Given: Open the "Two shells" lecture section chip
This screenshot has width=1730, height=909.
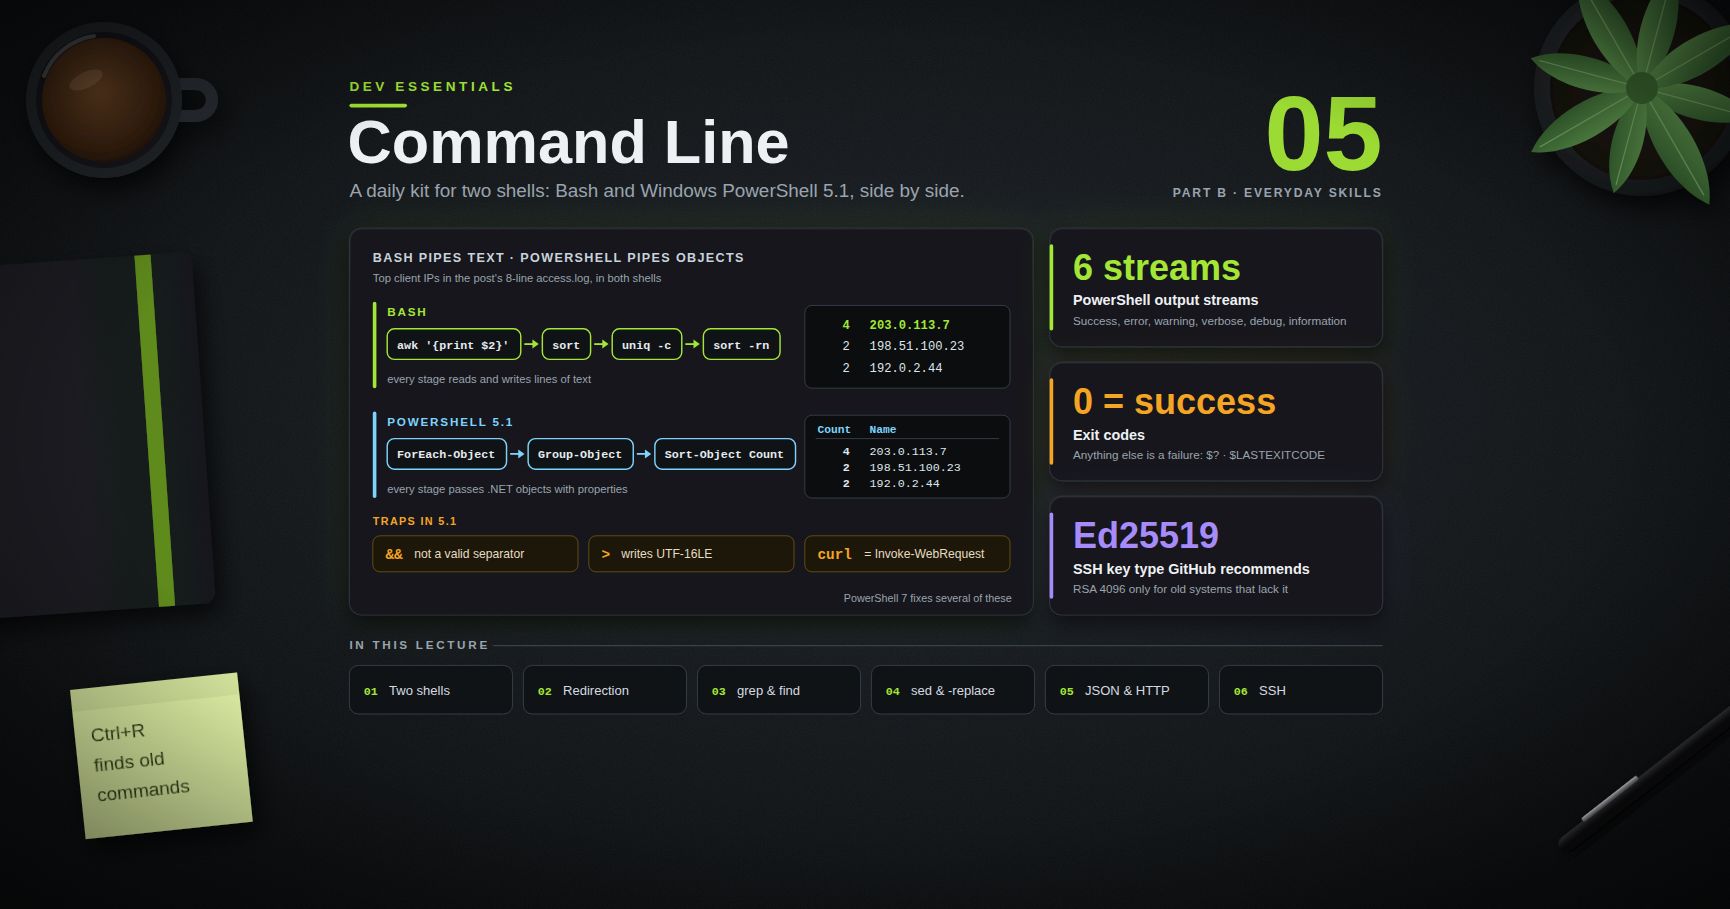Looking at the screenshot, I should click(x=430, y=690).
